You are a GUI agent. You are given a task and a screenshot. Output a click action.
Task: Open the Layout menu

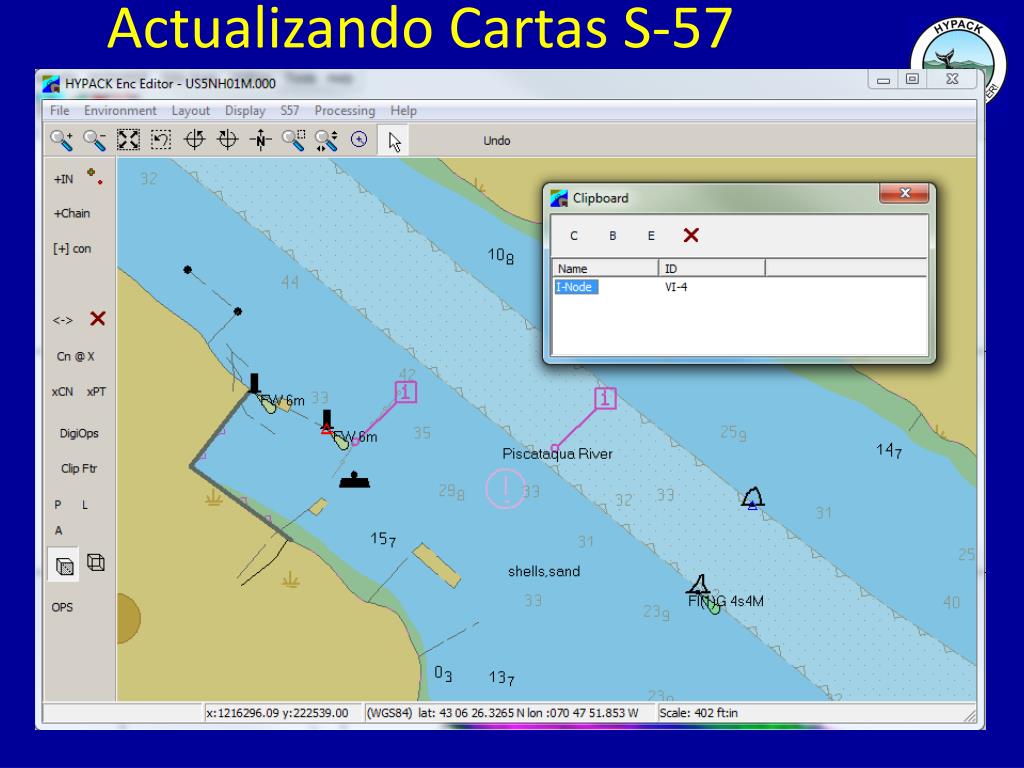coord(191,111)
